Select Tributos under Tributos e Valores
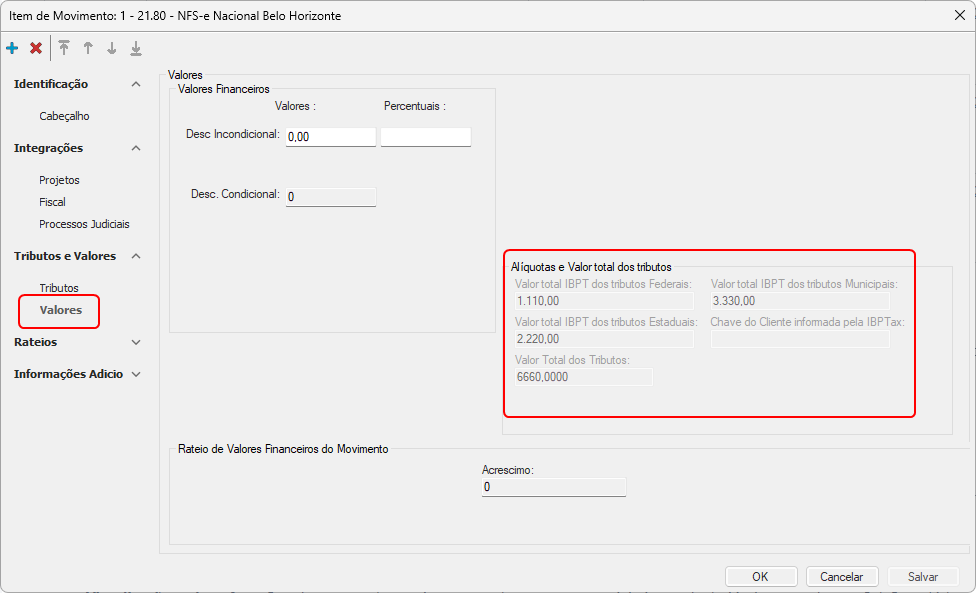Screen dimensions: 976x593 tap(58, 288)
